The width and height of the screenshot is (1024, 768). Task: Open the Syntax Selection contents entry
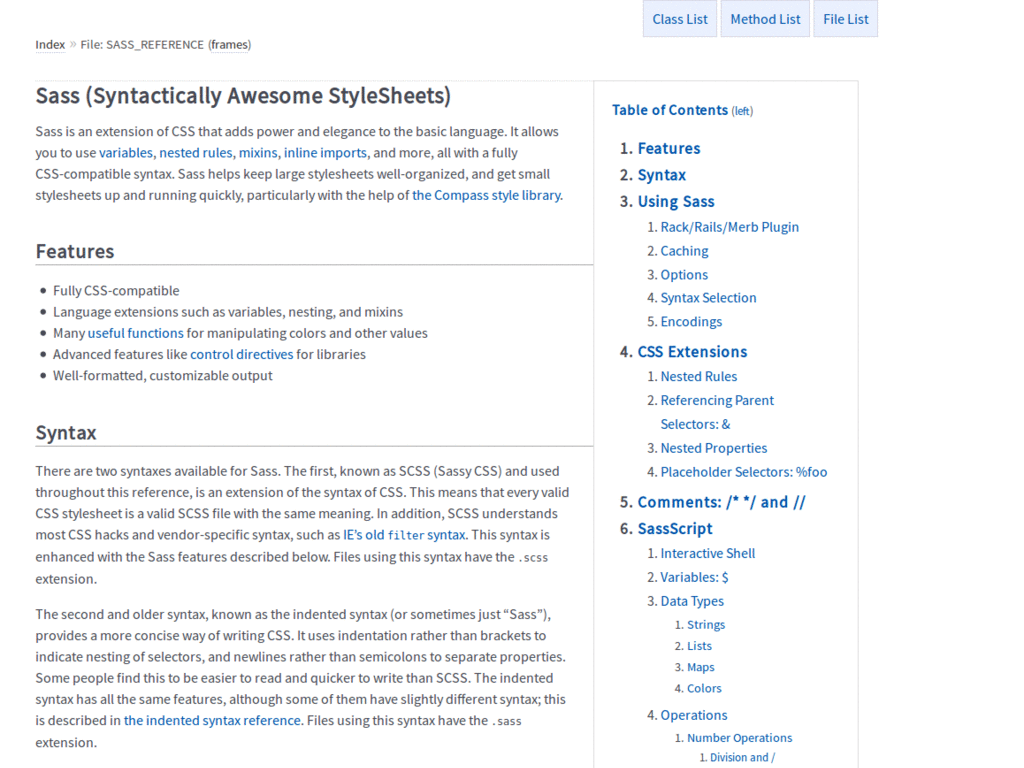[x=708, y=298]
